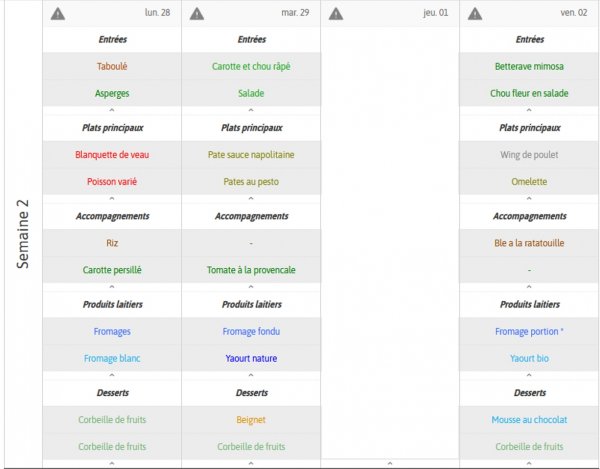This screenshot has width=600, height=469.
Task: Select Fromage portion on Friday
Action: click(529, 331)
